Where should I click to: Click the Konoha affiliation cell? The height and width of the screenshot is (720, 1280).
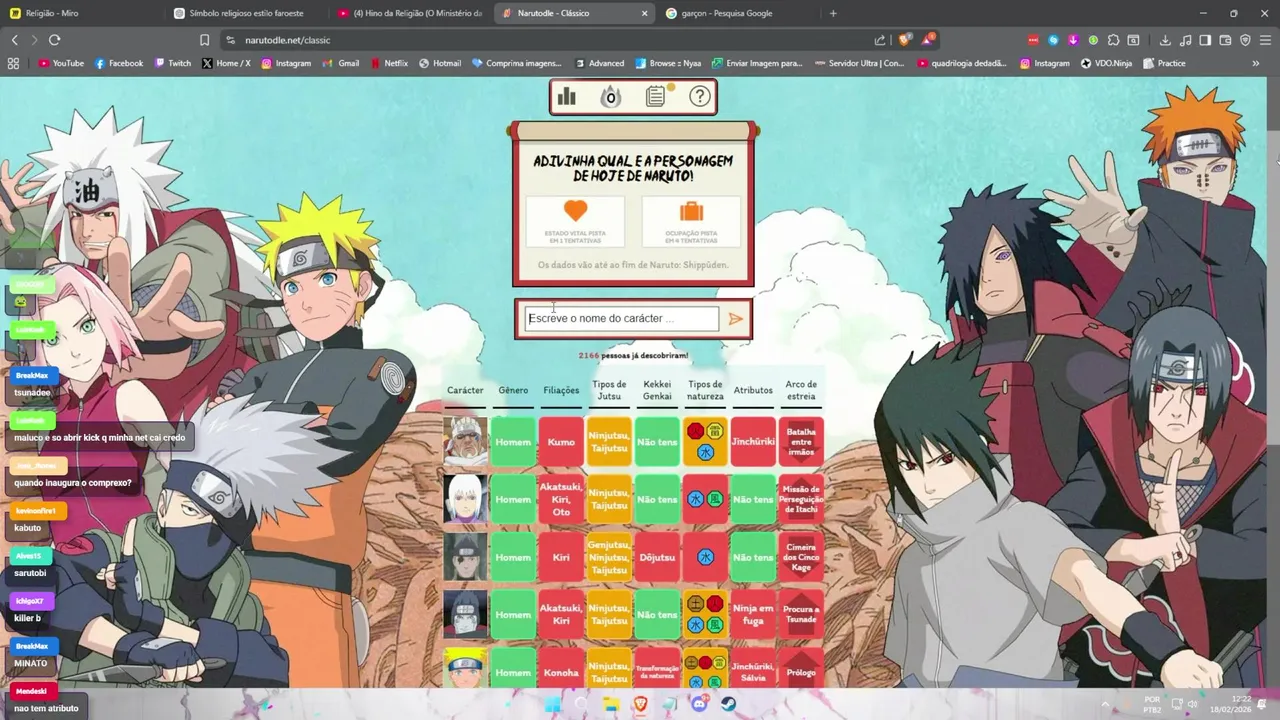(561, 672)
